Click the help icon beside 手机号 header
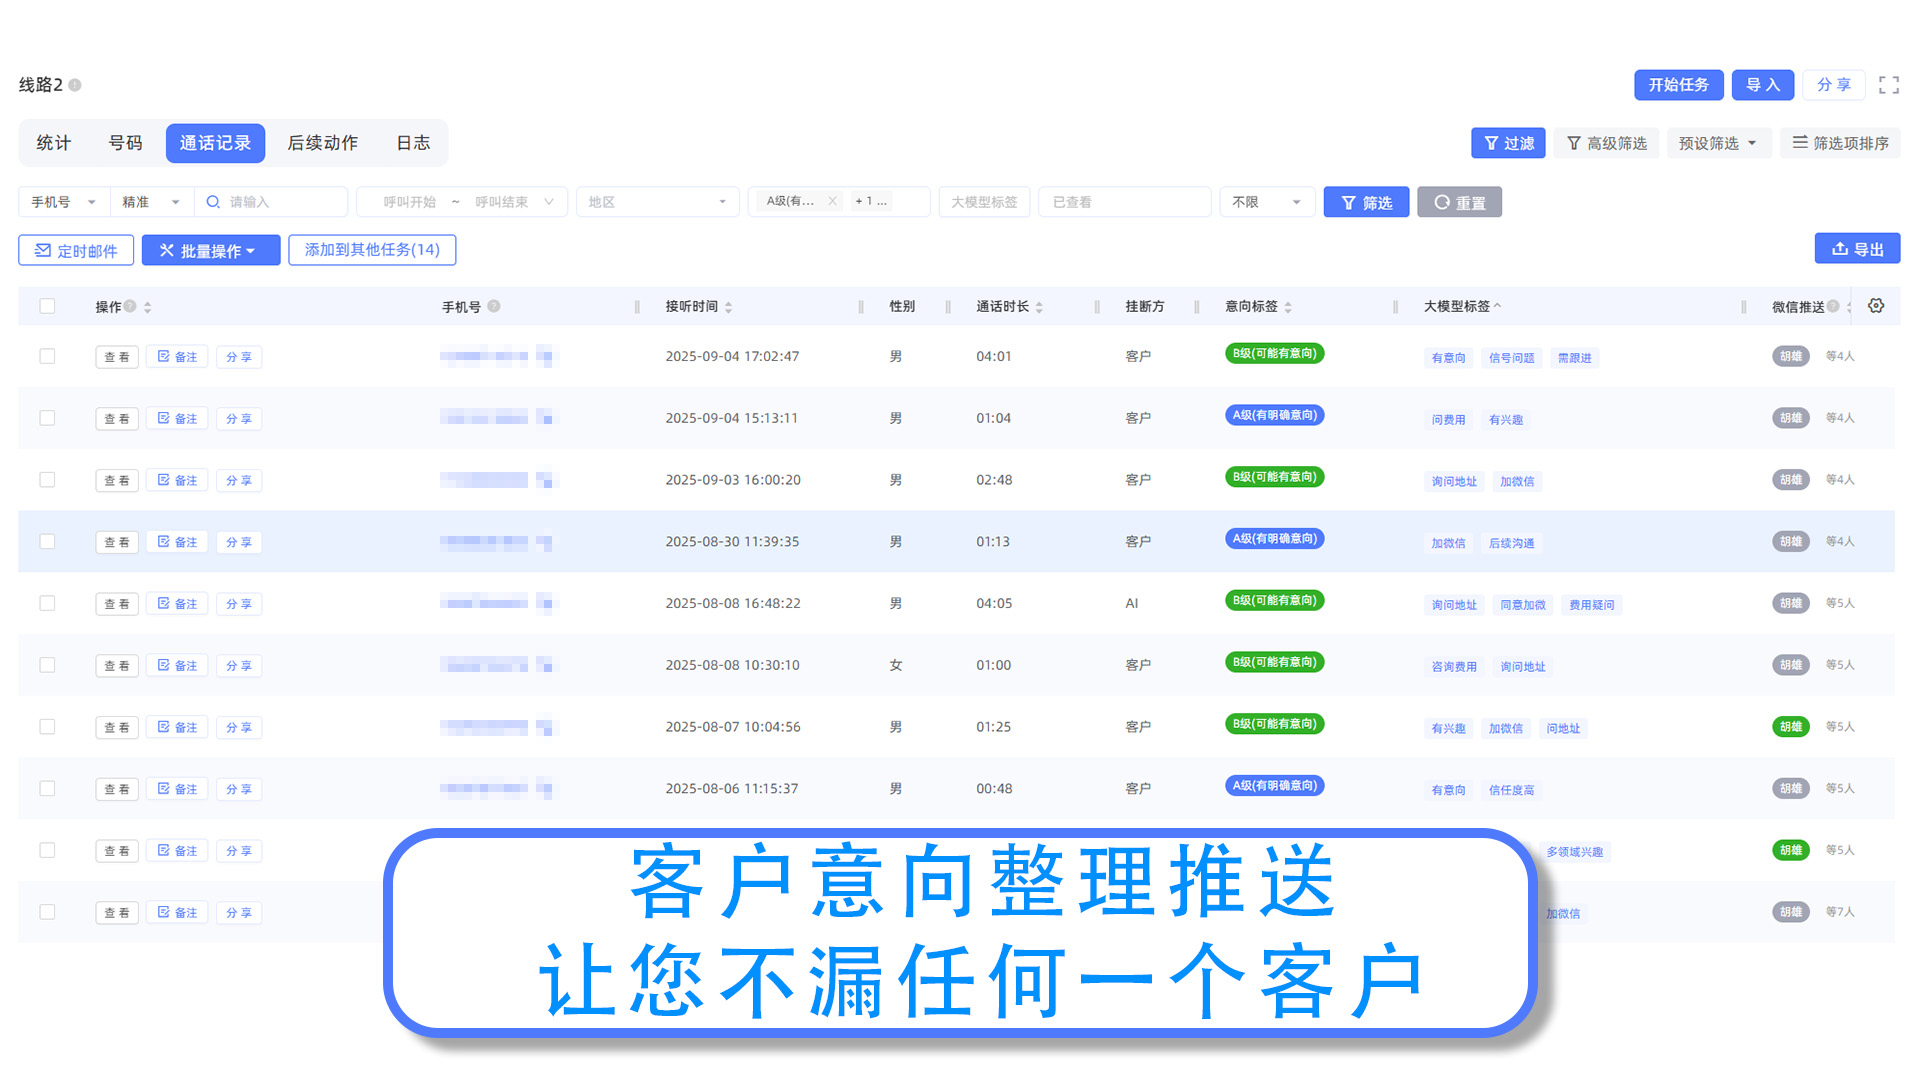1920x1080 pixels. pos(494,306)
